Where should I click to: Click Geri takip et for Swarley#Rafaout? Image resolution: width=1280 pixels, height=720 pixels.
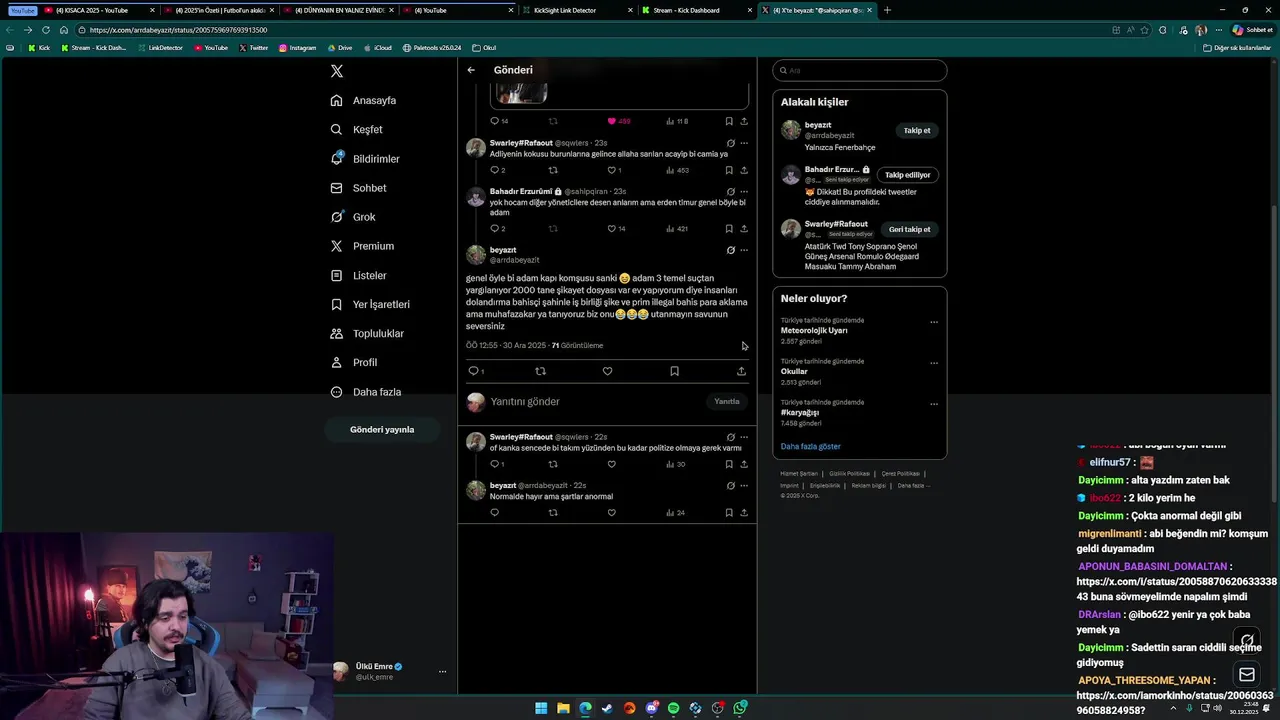[x=910, y=229]
